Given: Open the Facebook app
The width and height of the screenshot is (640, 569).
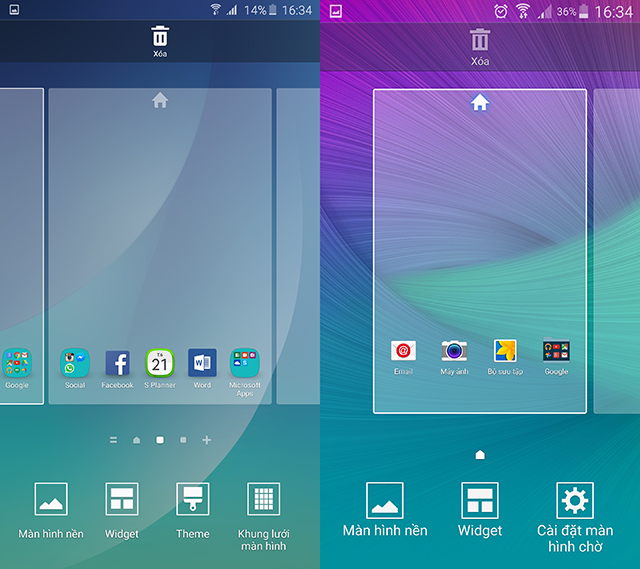Looking at the screenshot, I should (118, 368).
